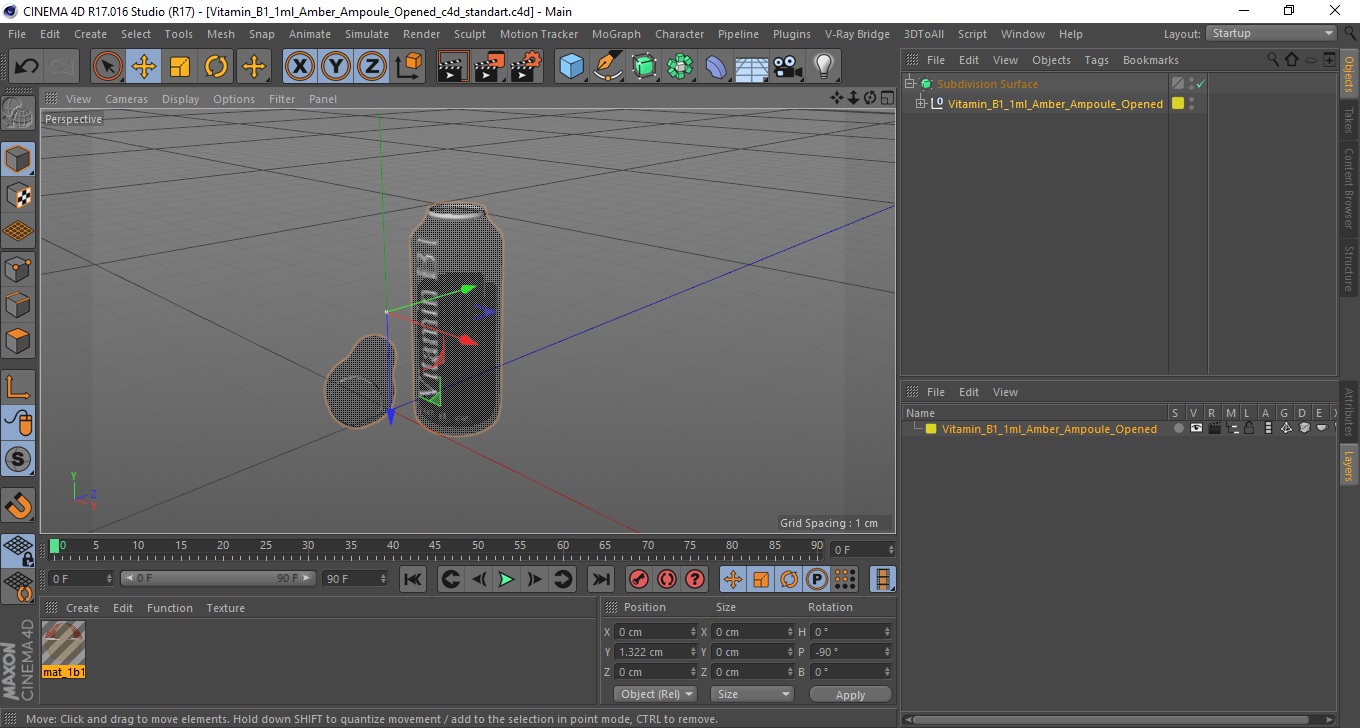
Task: Enable the Snap magnet icon
Action: tap(18, 505)
